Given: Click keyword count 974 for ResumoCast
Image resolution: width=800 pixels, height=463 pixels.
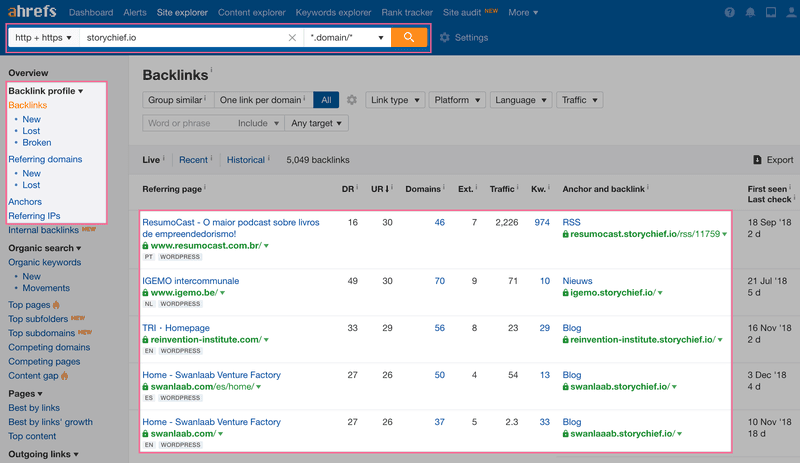Looking at the screenshot, I should click(542, 223).
